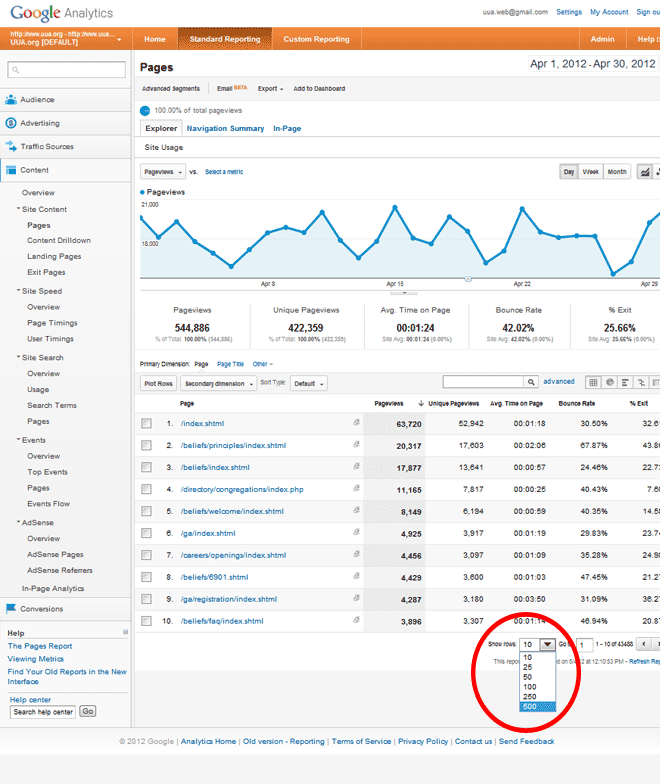Switch to performance bar view icon
The height and width of the screenshot is (784, 660).
click(x=625, y=382)
